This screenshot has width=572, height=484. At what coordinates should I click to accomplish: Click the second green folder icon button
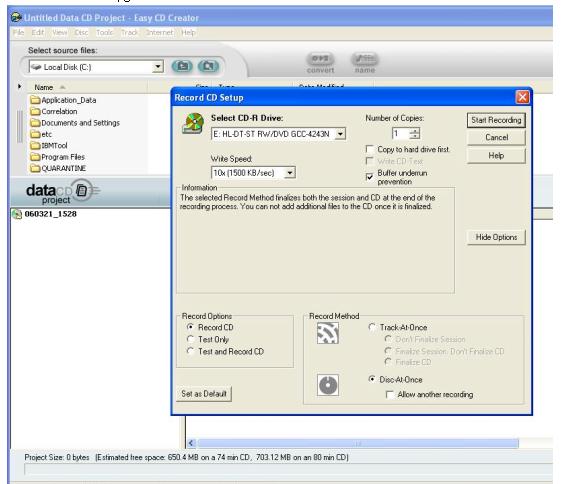208,66
